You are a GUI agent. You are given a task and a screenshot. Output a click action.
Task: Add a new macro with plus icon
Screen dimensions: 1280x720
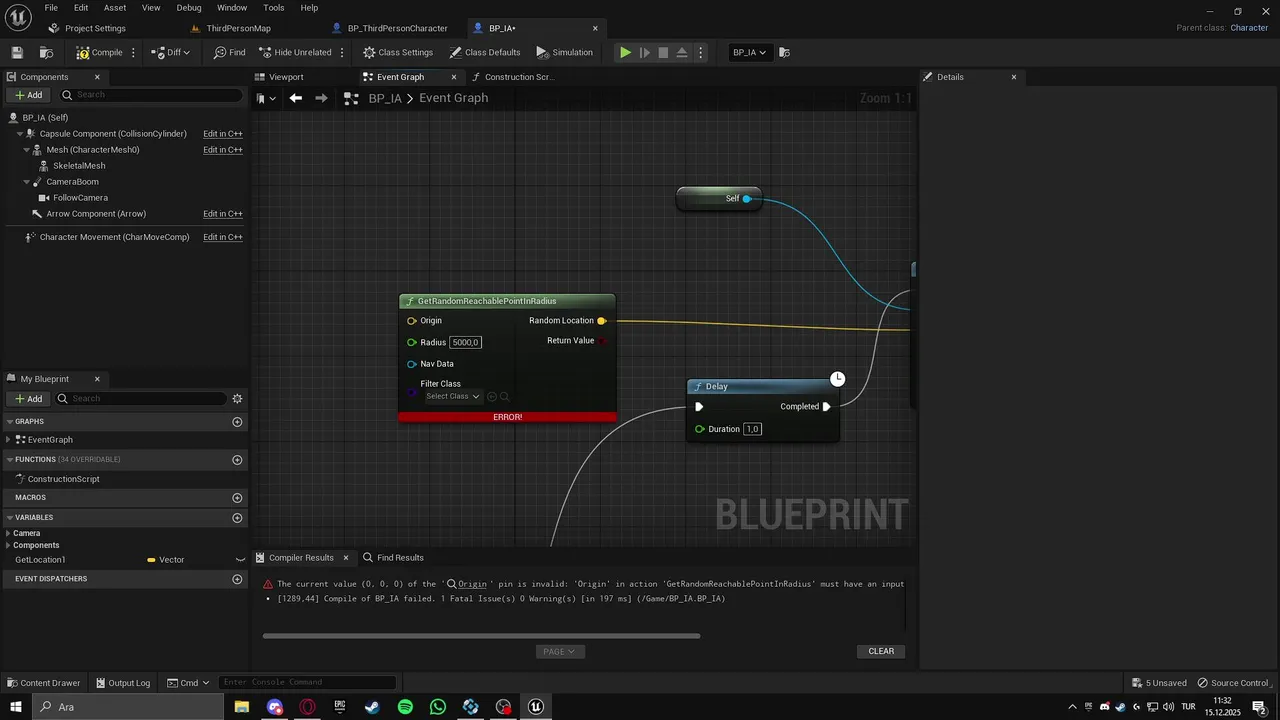(237, 498)
